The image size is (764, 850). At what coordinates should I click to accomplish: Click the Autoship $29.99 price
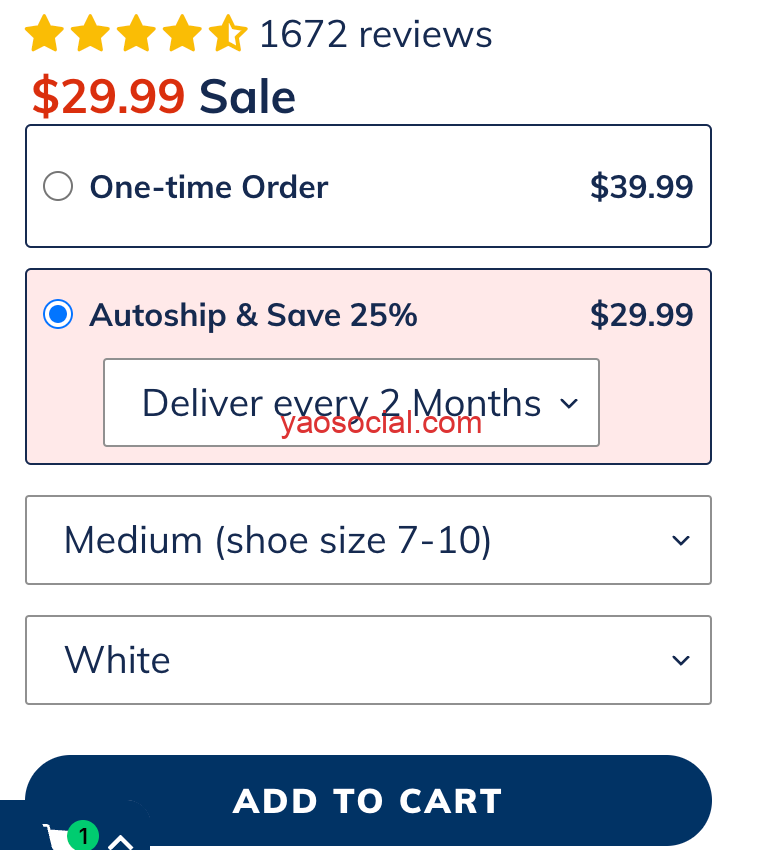[641, 316]
